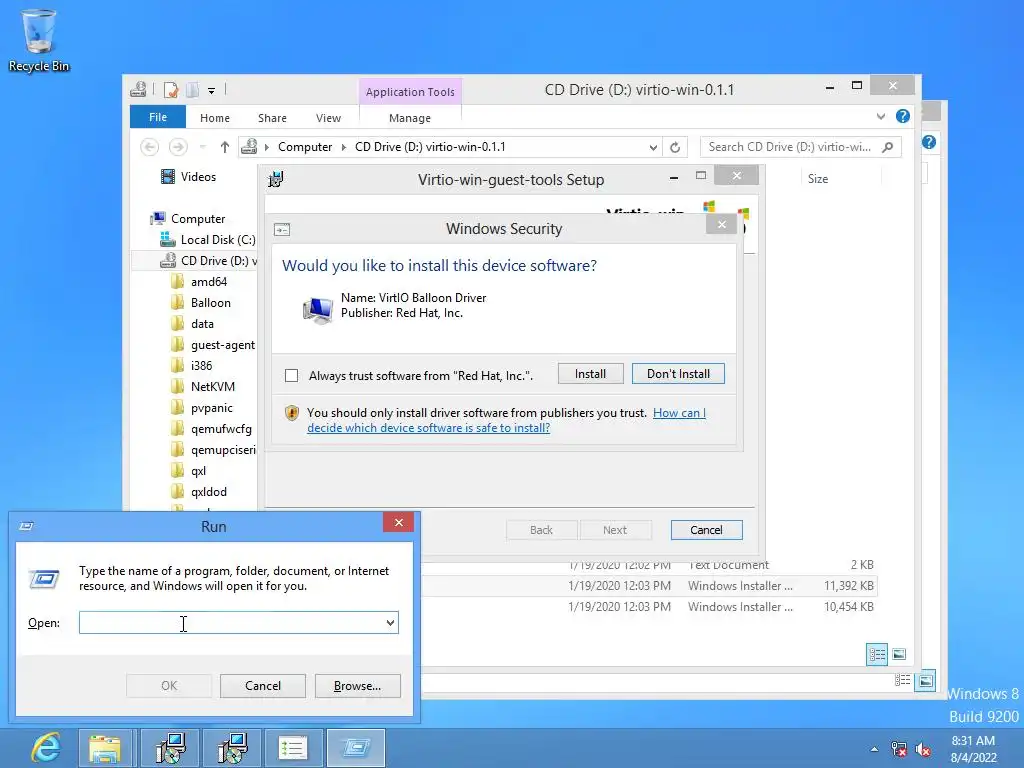Expand the Computer breadcrumb arrow
This screenshot has height=768, width=1024.
(x=344, y=147)
